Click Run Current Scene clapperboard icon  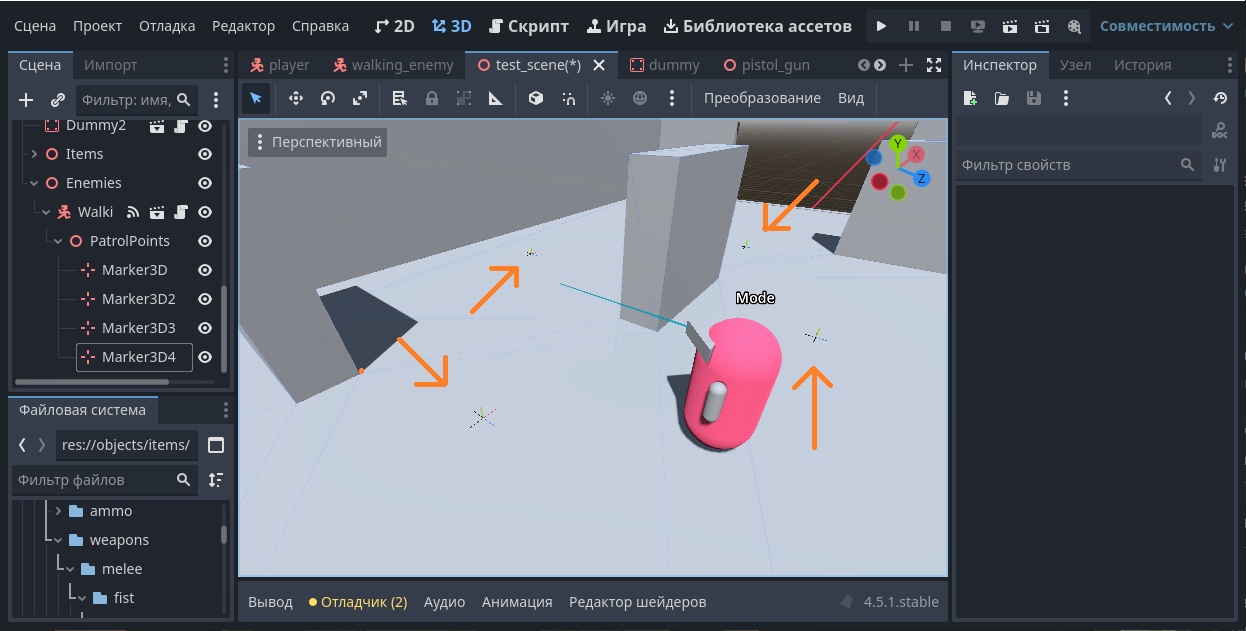[1010, 26]
